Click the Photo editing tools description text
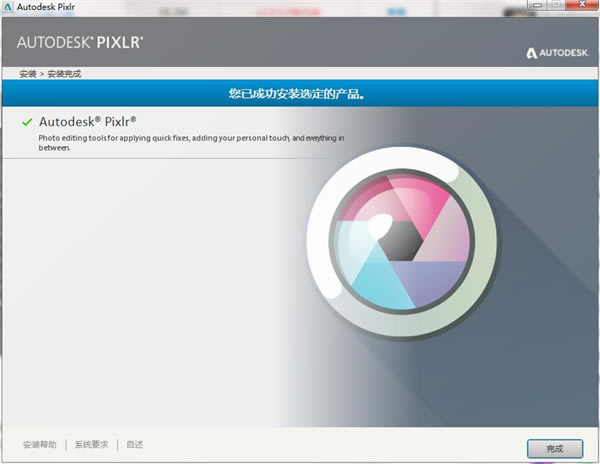 (191, 143)
